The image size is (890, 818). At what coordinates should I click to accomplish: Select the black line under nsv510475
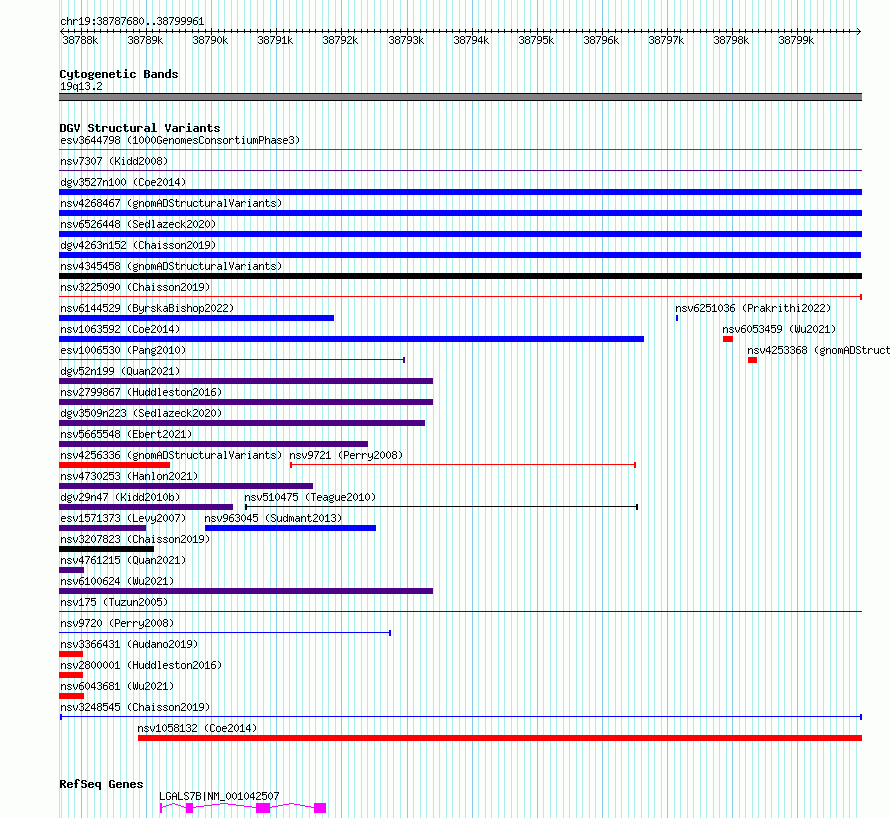point(441,507)
